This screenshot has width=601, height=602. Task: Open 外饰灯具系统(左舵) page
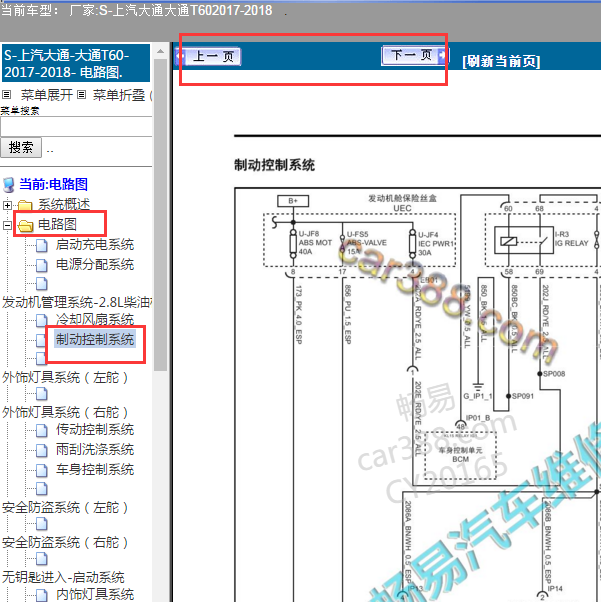(x=65, y=377)
